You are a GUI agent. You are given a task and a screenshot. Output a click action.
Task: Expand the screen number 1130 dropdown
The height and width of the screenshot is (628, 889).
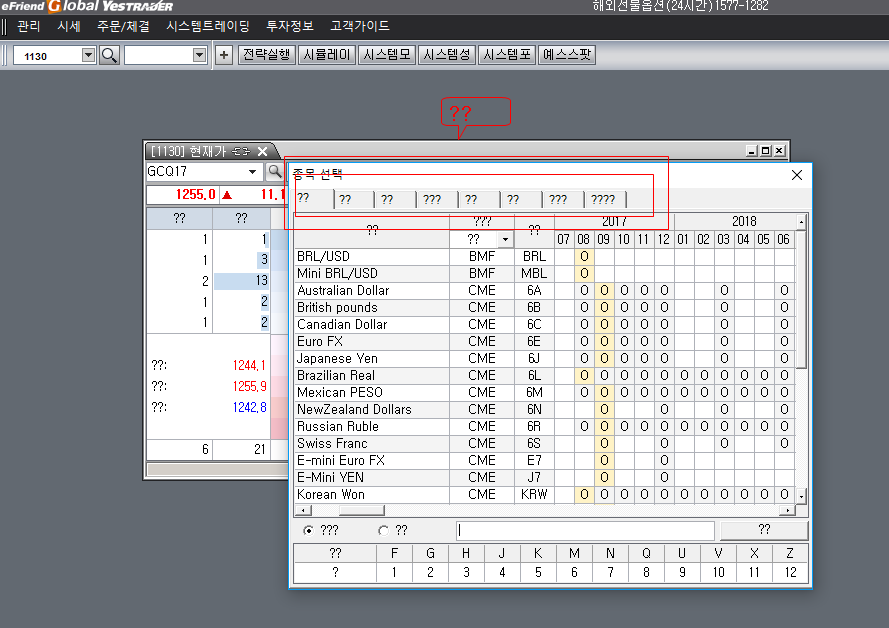(87, 55)
